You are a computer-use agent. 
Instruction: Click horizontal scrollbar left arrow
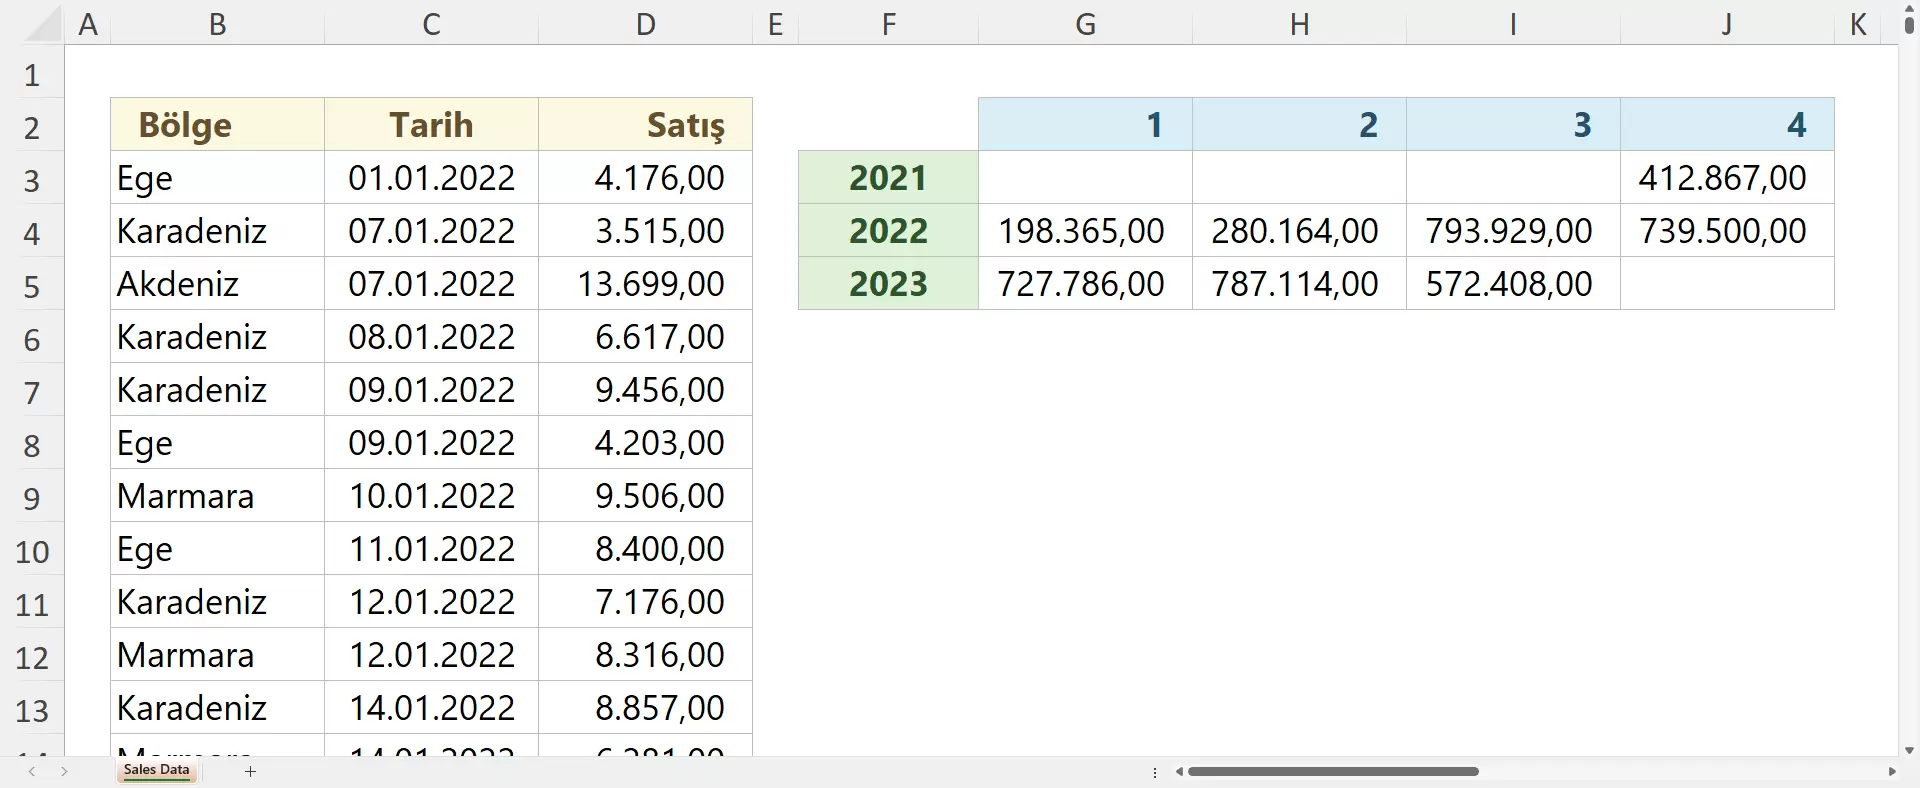tap(1180, 771)
